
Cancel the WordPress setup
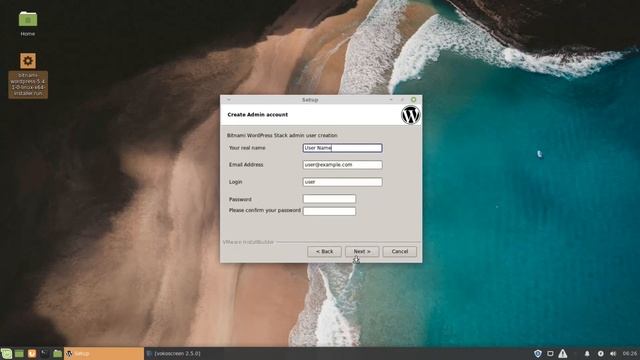(400, 251)
